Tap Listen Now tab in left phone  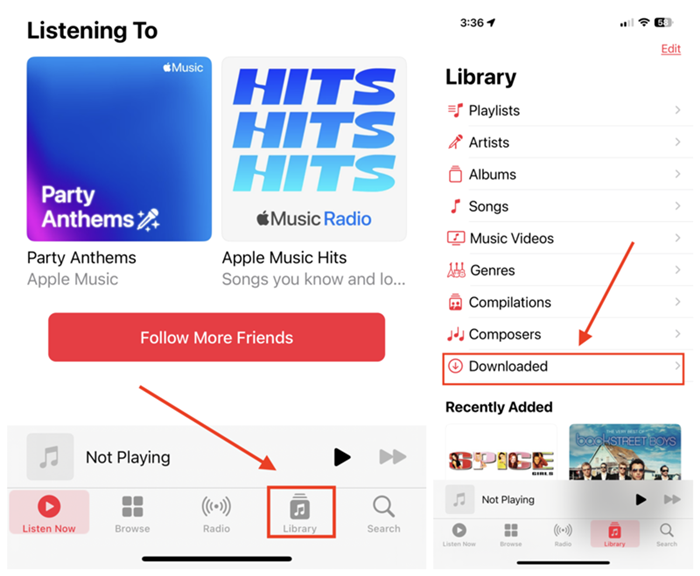pyautogui.click(x=49, y=513)
